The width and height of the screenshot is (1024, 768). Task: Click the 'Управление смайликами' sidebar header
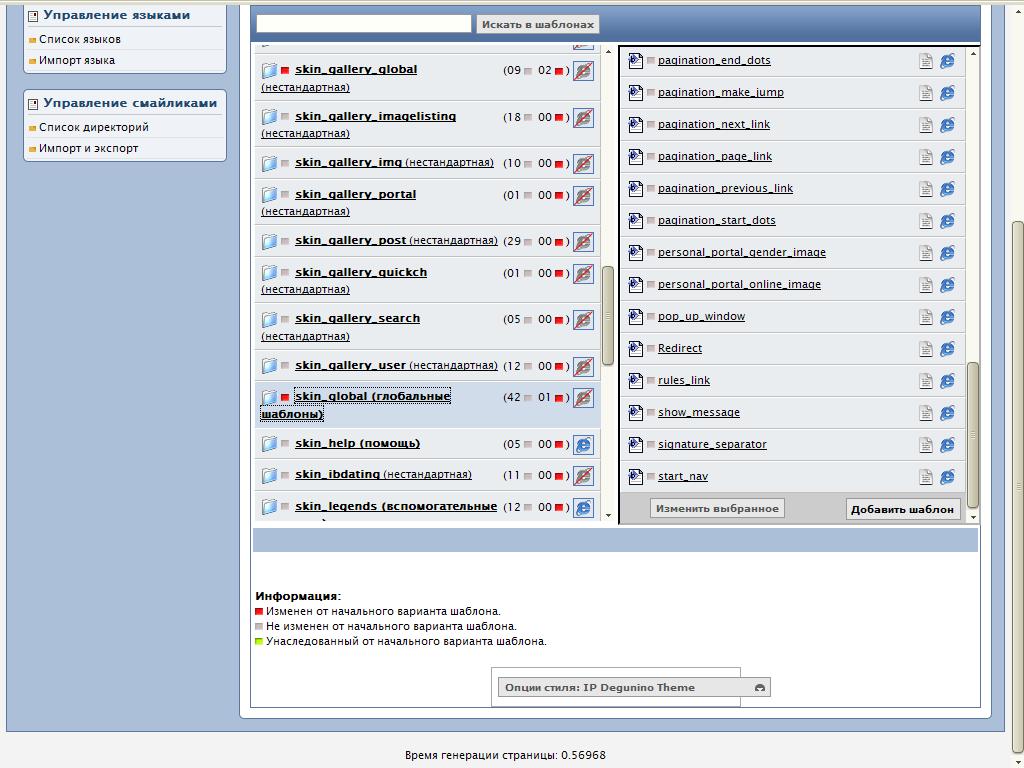pyautogui.click(x=130, y=103)
